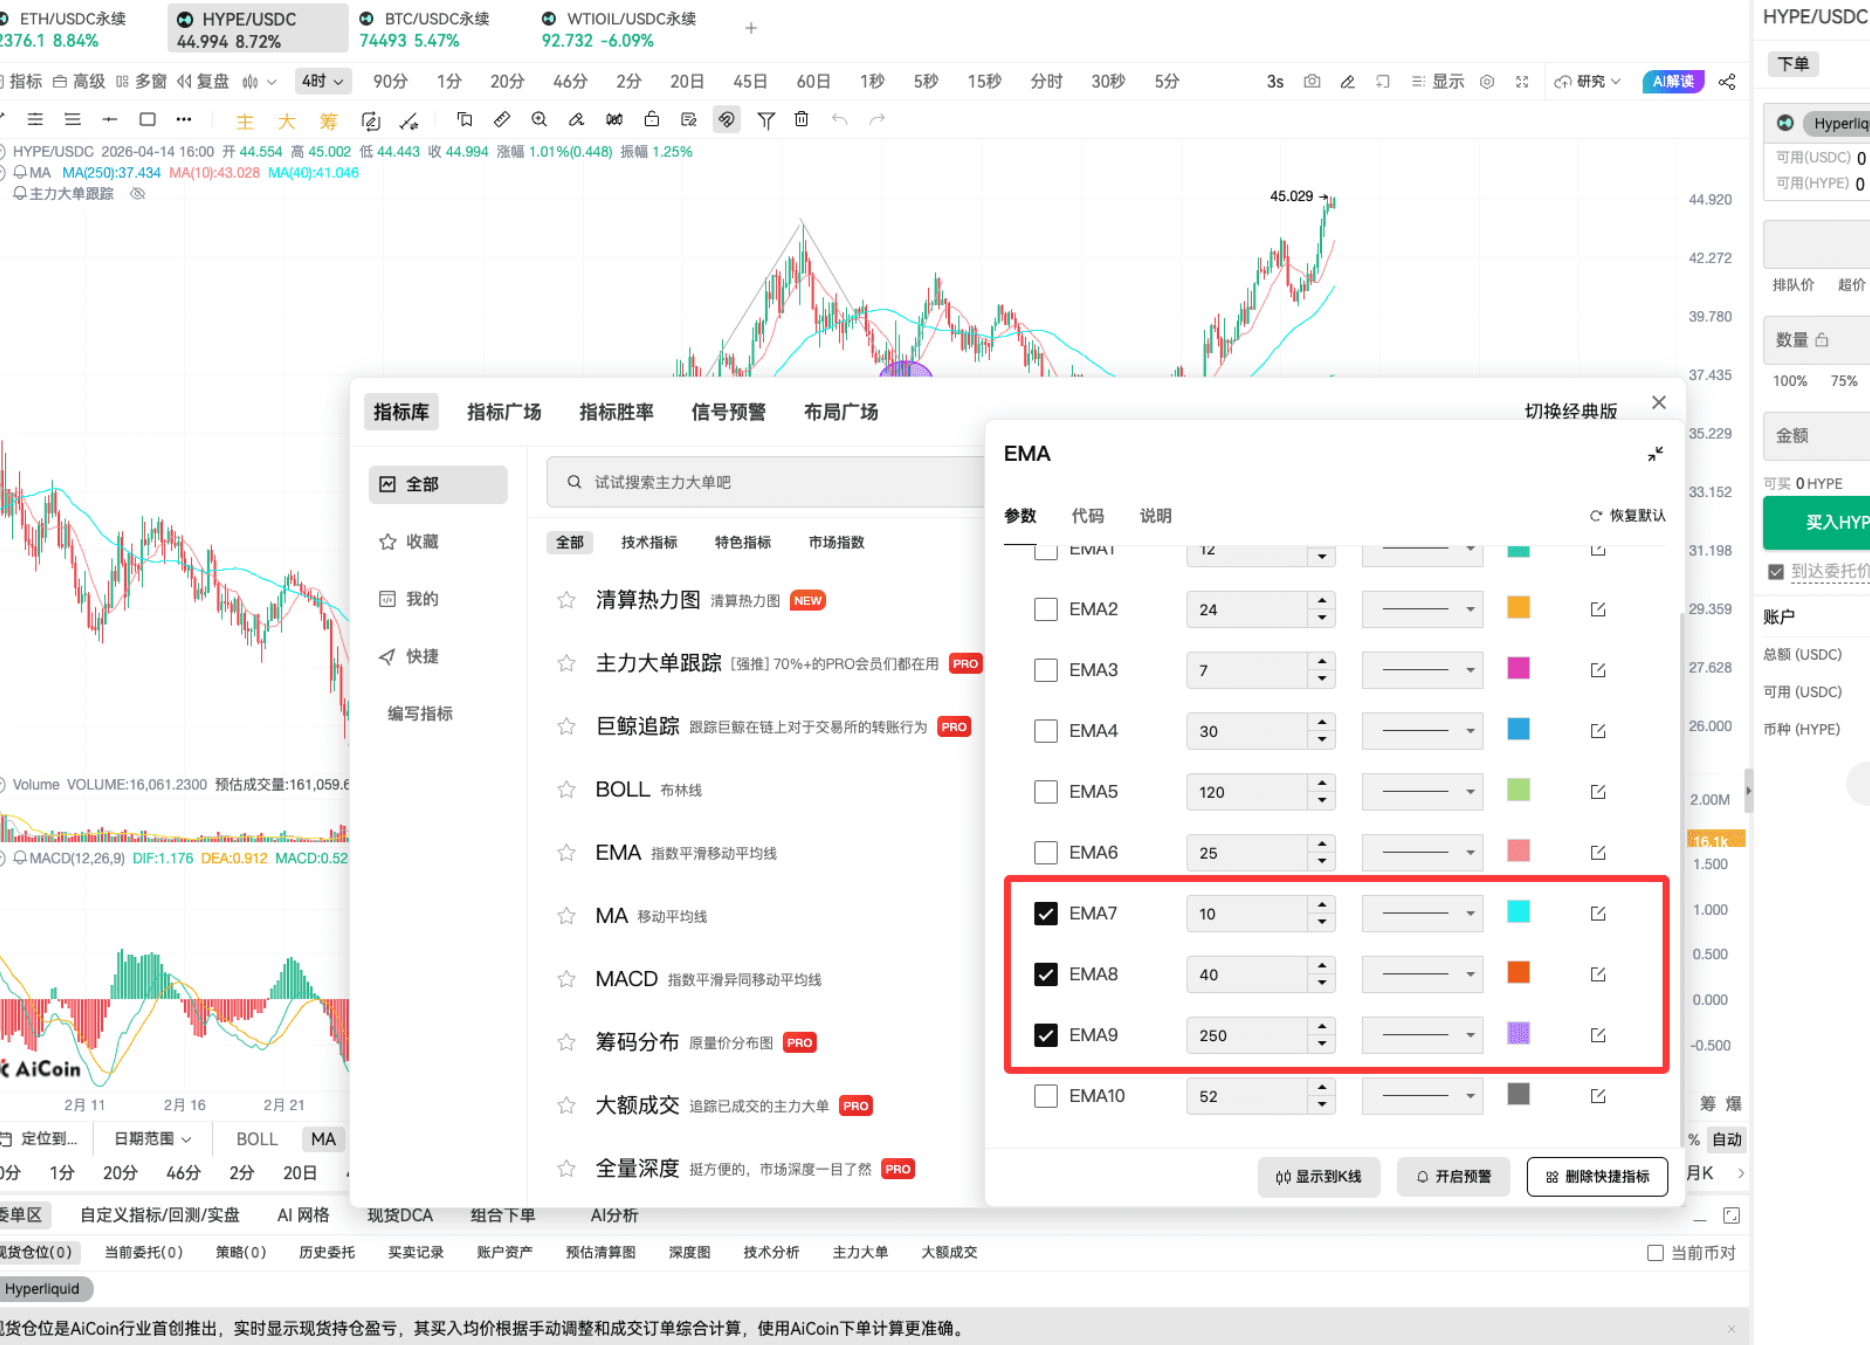Open the 4时 timeframe dropdown

coord(322,81)
